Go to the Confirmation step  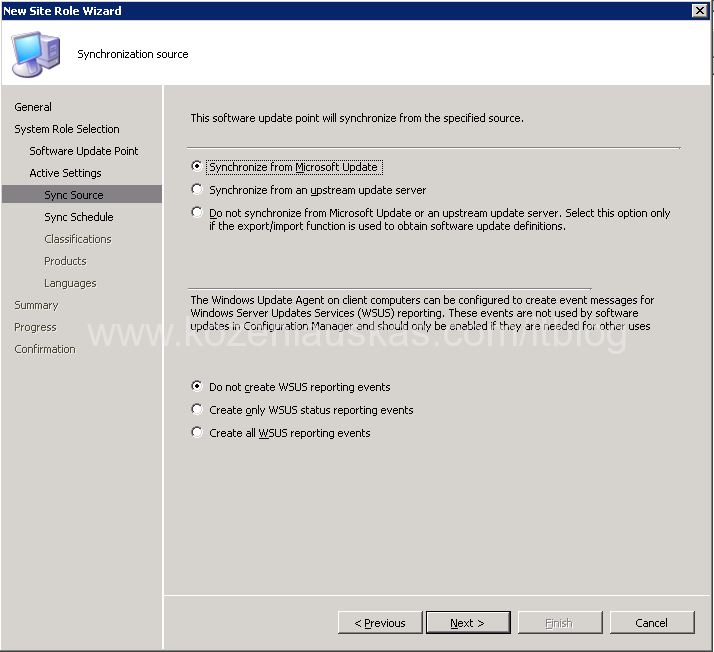(45, 349)
